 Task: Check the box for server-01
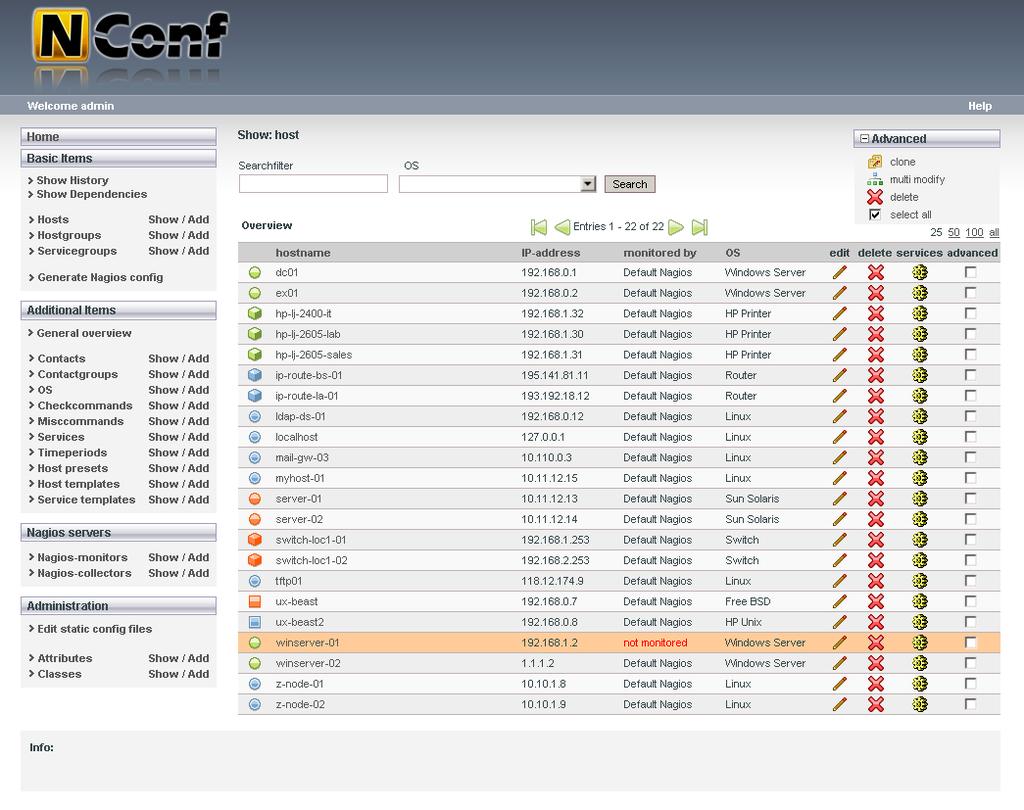tap(970, 498)
